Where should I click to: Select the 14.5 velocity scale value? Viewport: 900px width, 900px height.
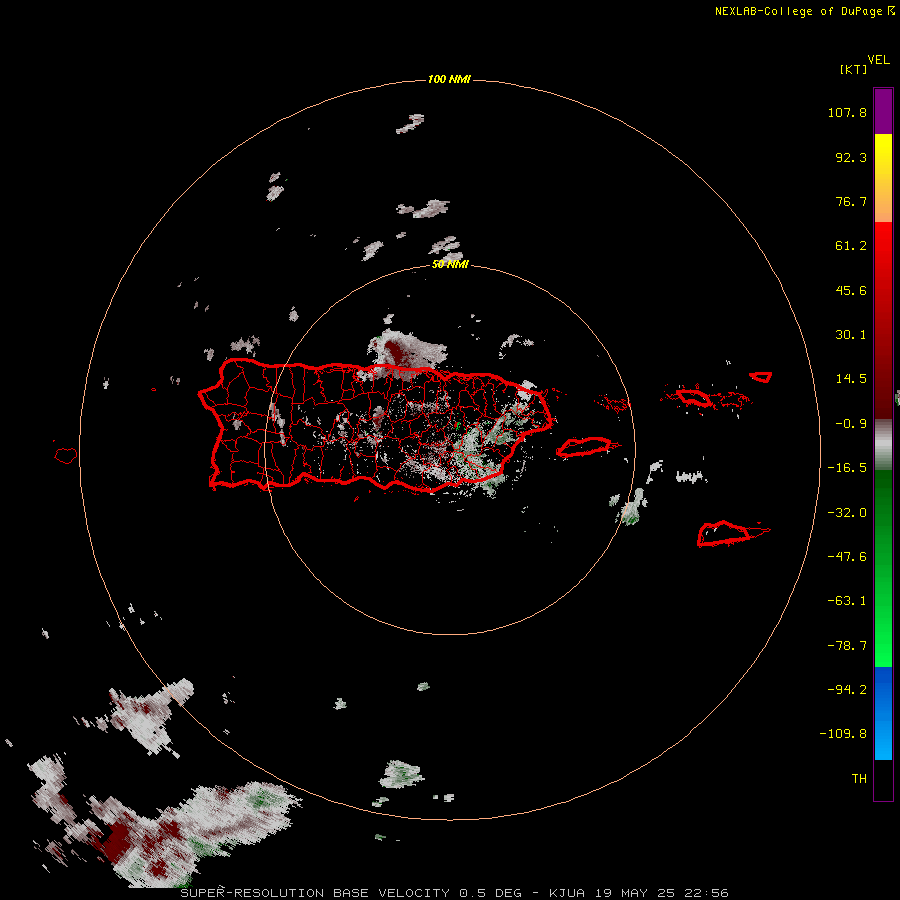coord(851,379)
